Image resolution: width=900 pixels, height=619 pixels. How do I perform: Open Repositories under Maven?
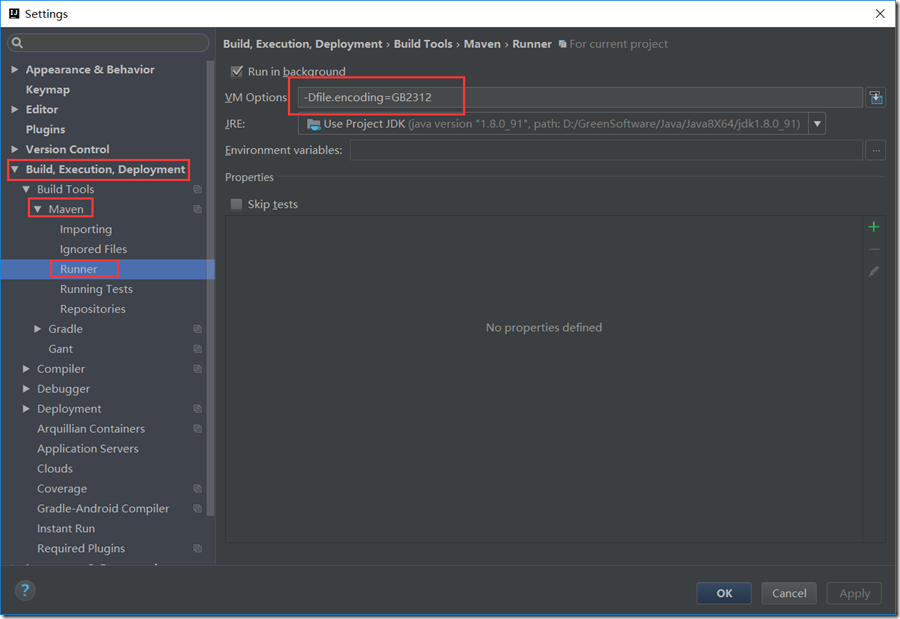coord(93,309)
